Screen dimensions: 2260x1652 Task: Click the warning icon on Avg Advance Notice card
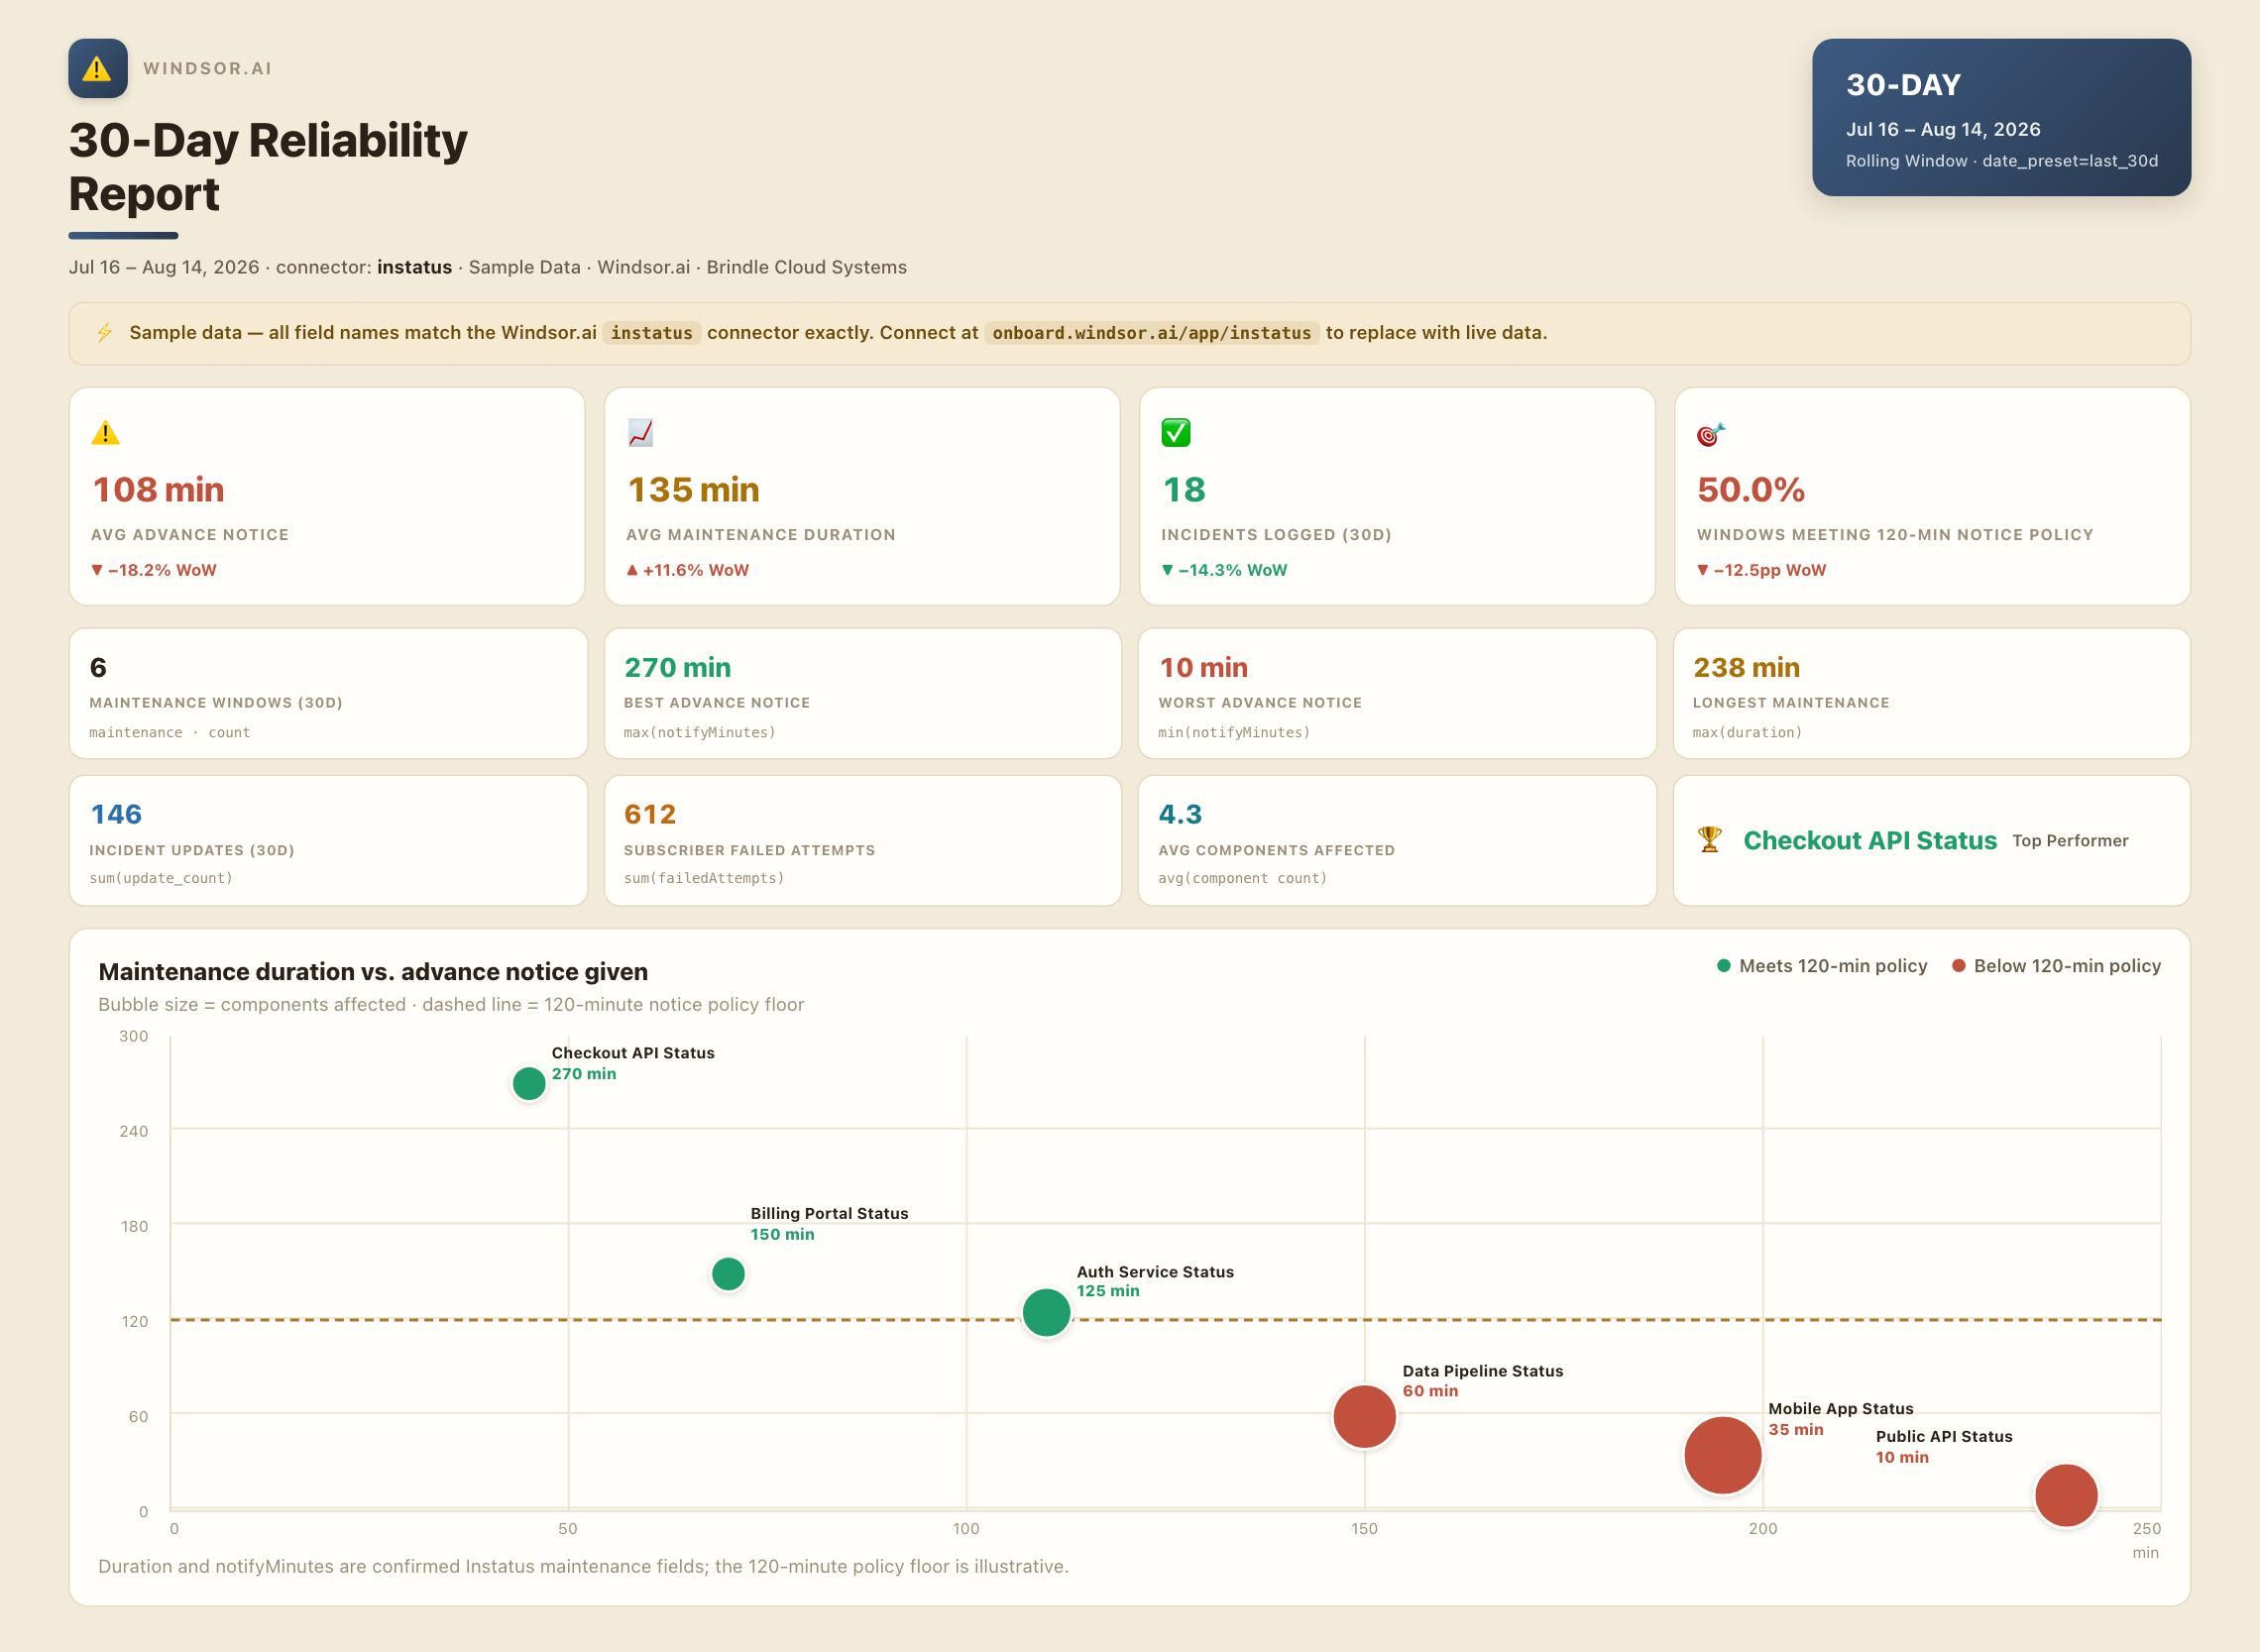[105, 433]
